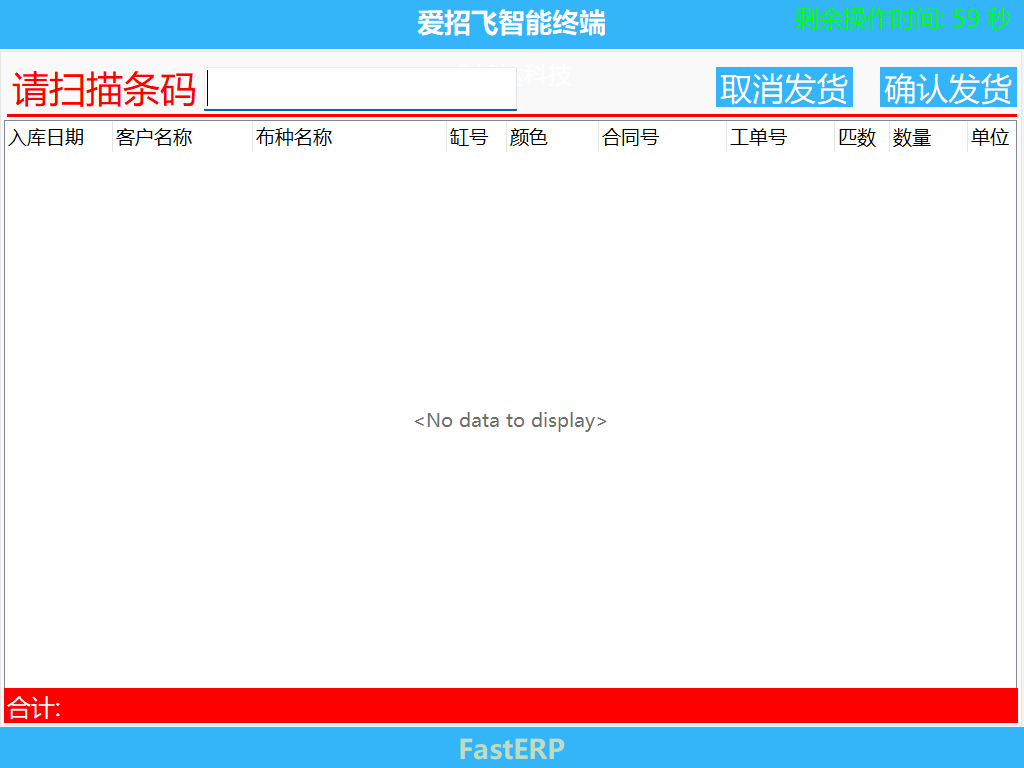Click the 缸号 column header

click(x=469, y=138)
